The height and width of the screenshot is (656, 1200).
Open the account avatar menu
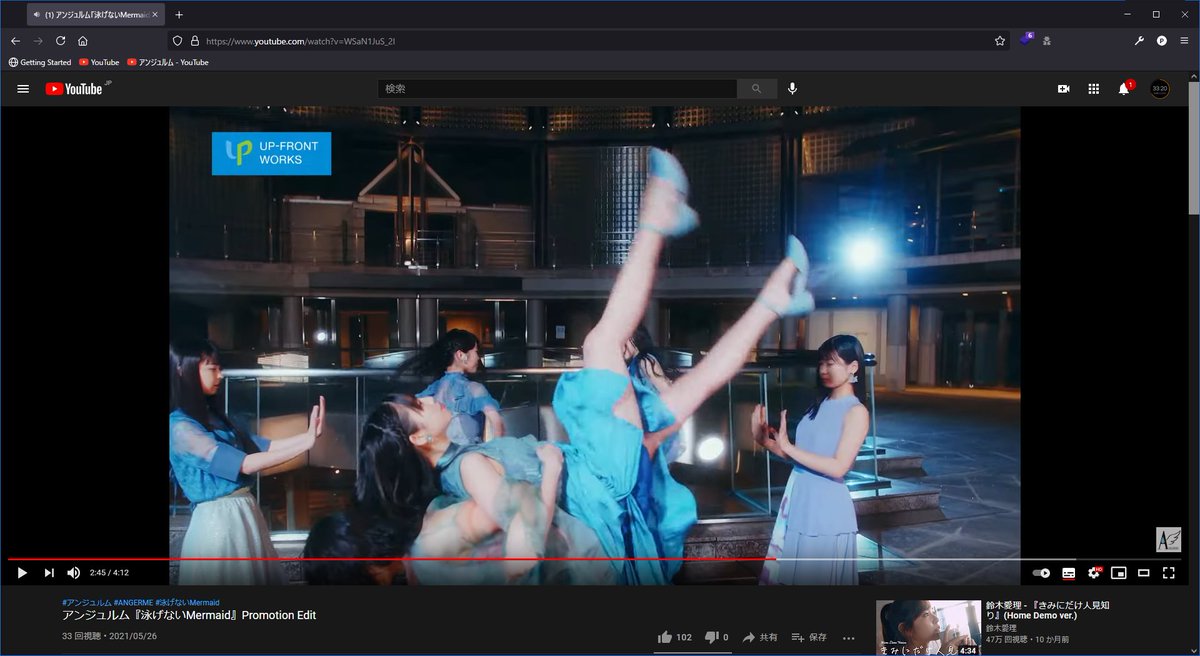(1160, 89)
